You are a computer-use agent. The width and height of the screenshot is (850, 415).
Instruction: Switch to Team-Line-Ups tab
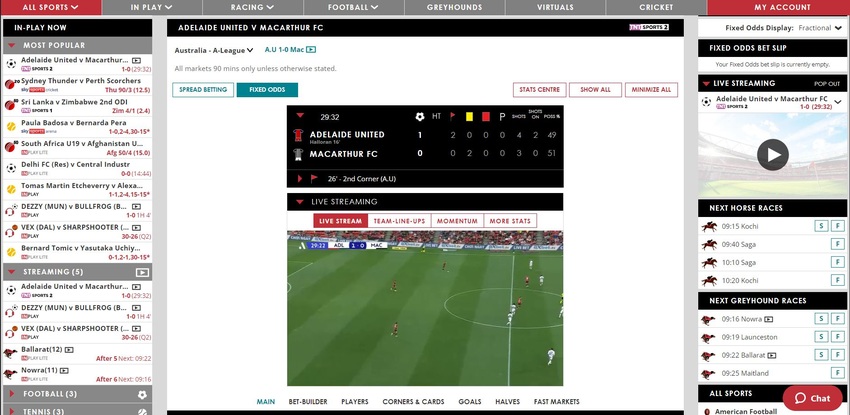coord(400,221)
